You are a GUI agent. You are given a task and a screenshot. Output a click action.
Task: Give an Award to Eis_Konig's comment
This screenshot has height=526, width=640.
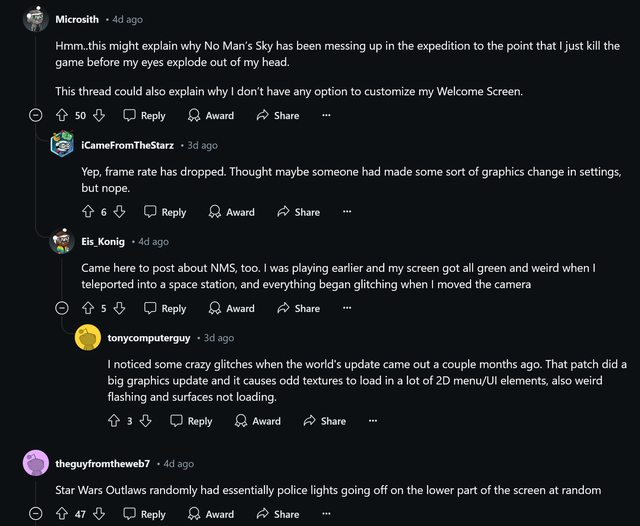(231, 309)
